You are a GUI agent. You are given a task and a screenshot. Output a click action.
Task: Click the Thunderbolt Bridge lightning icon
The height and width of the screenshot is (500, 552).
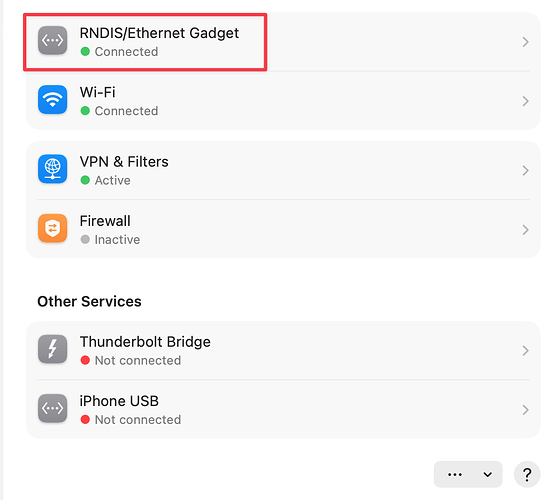coord(52,349)
